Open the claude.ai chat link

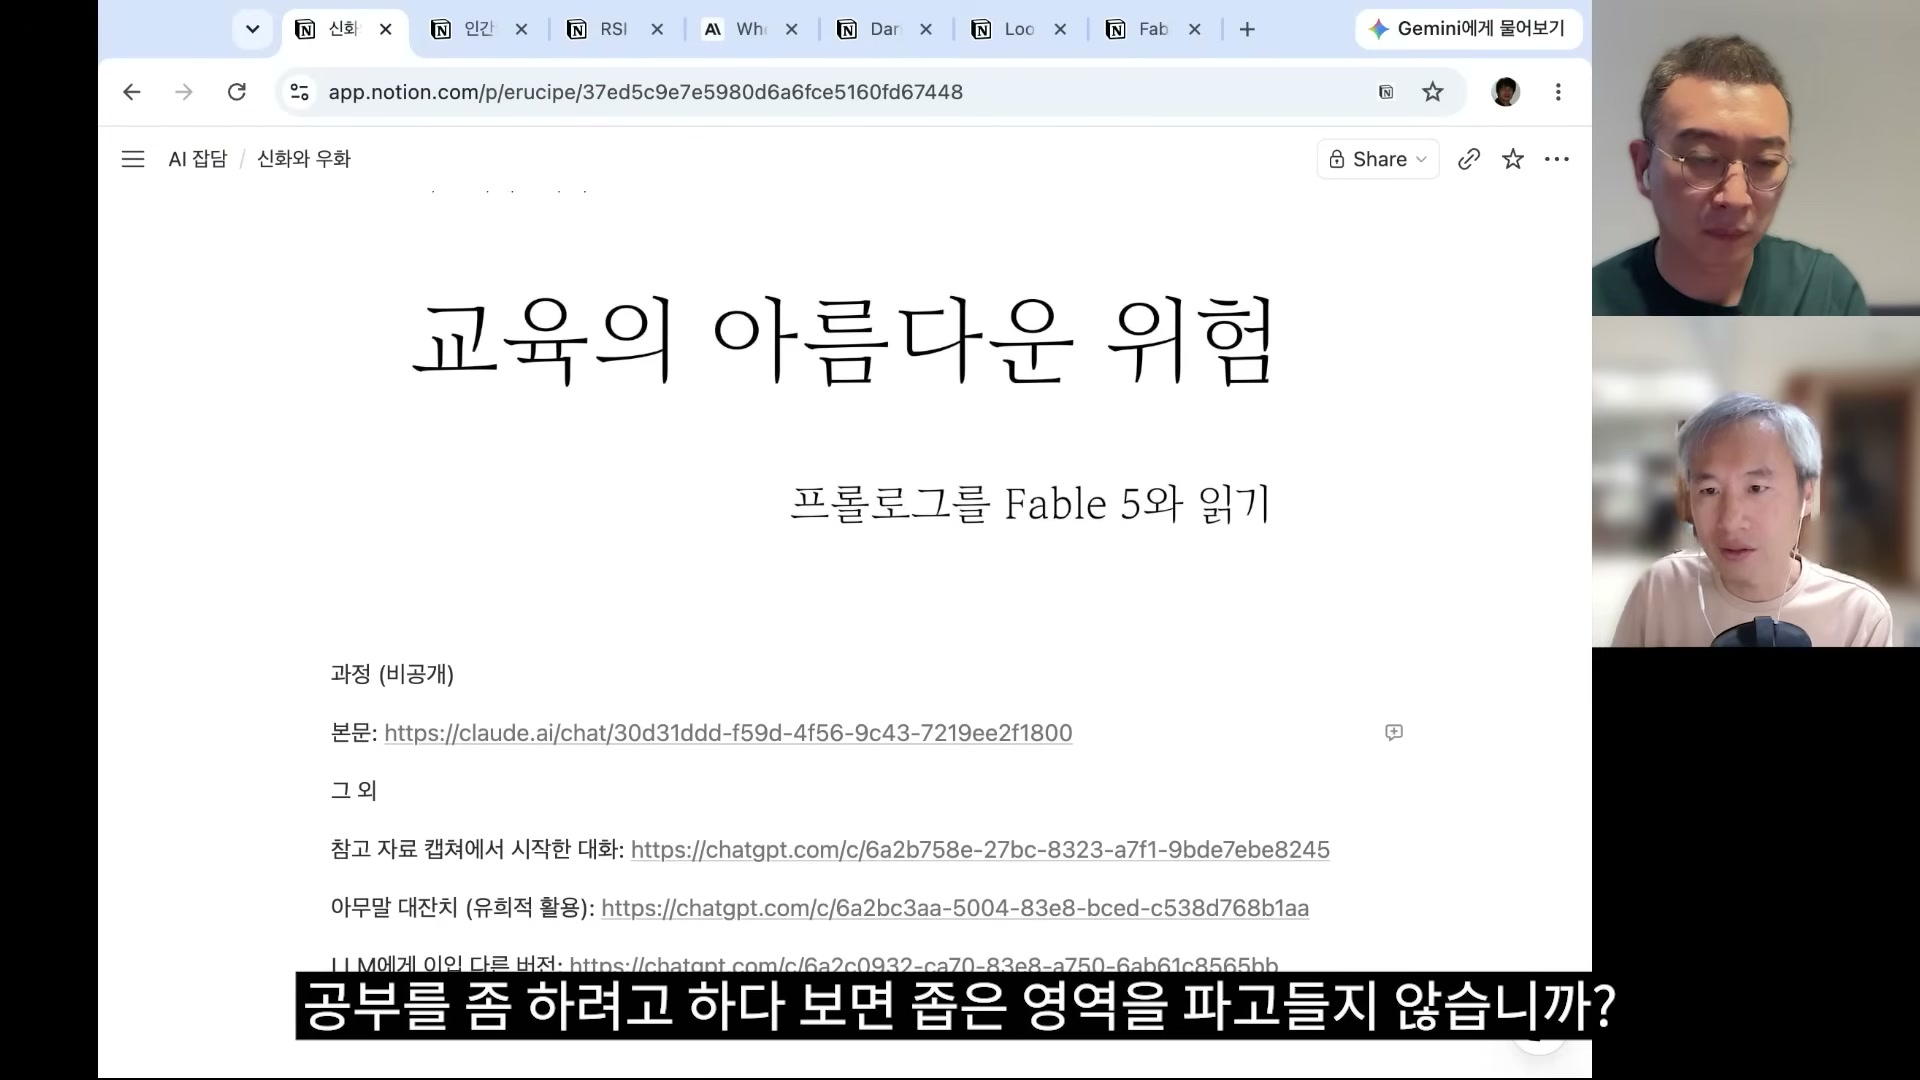tap(728, 733)
